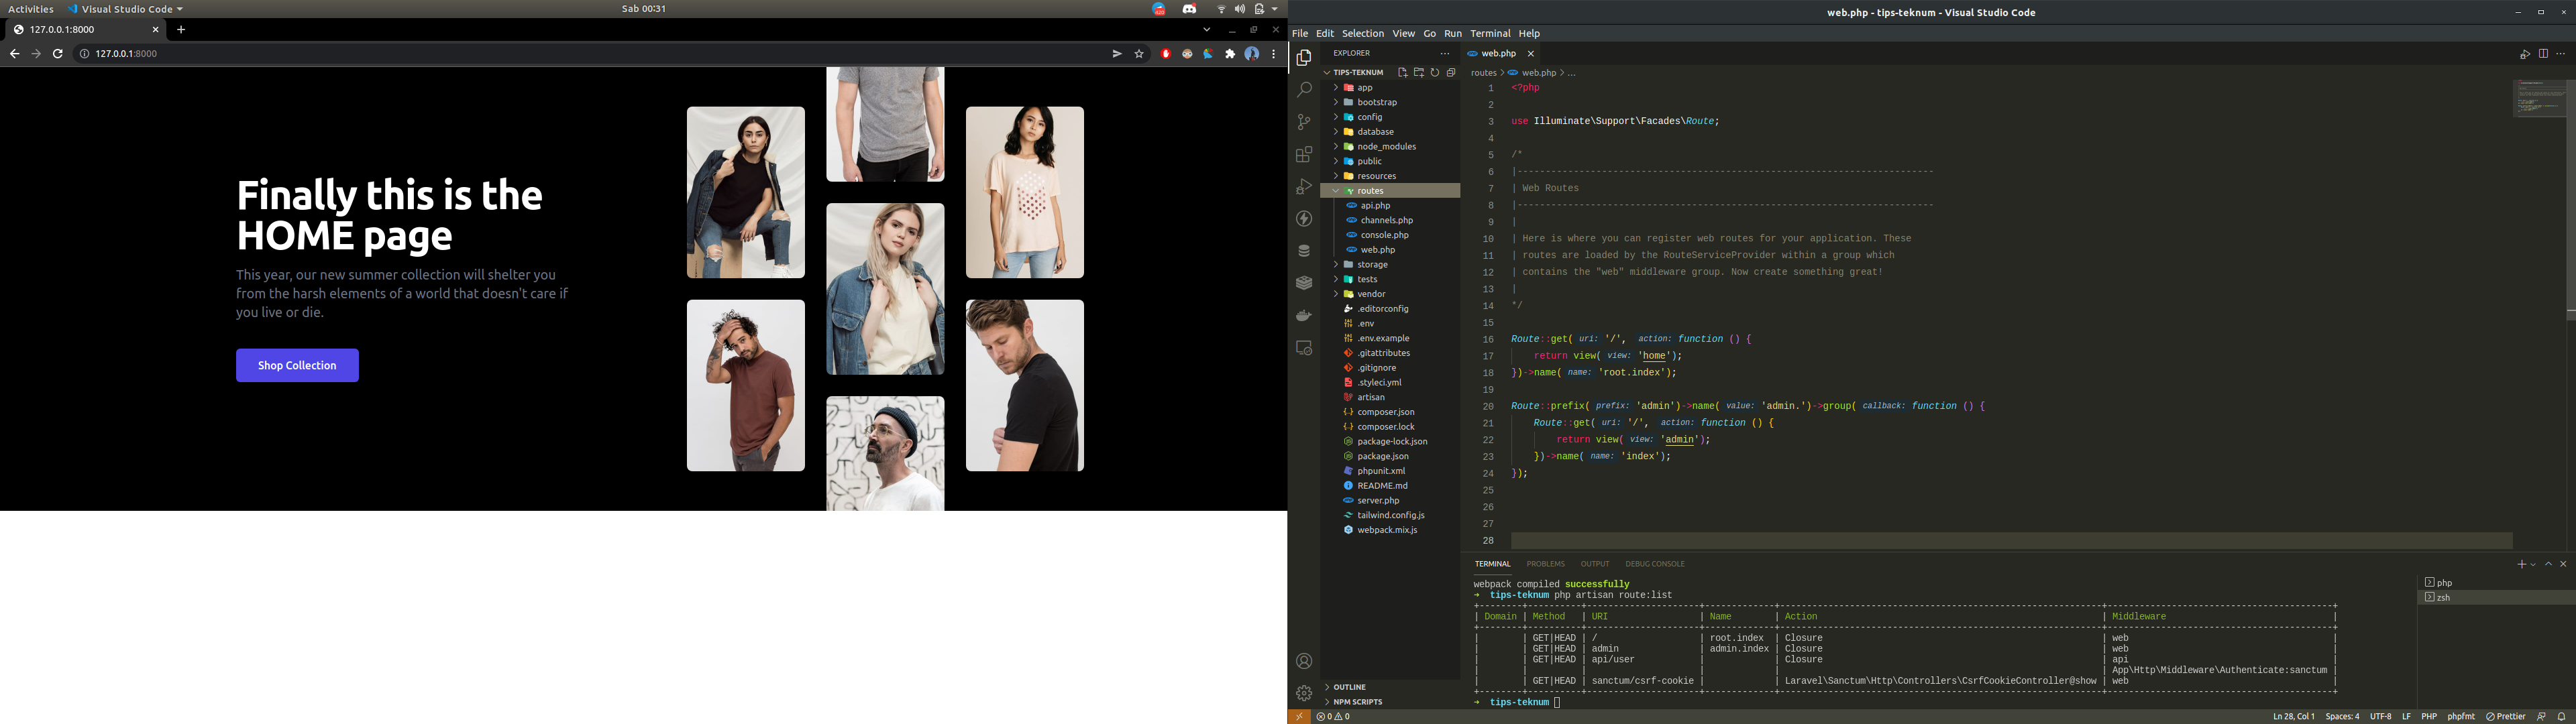Collapse all folders in Explorer
Viewport: 2576px width, 724px height.
click(1451, 73)
